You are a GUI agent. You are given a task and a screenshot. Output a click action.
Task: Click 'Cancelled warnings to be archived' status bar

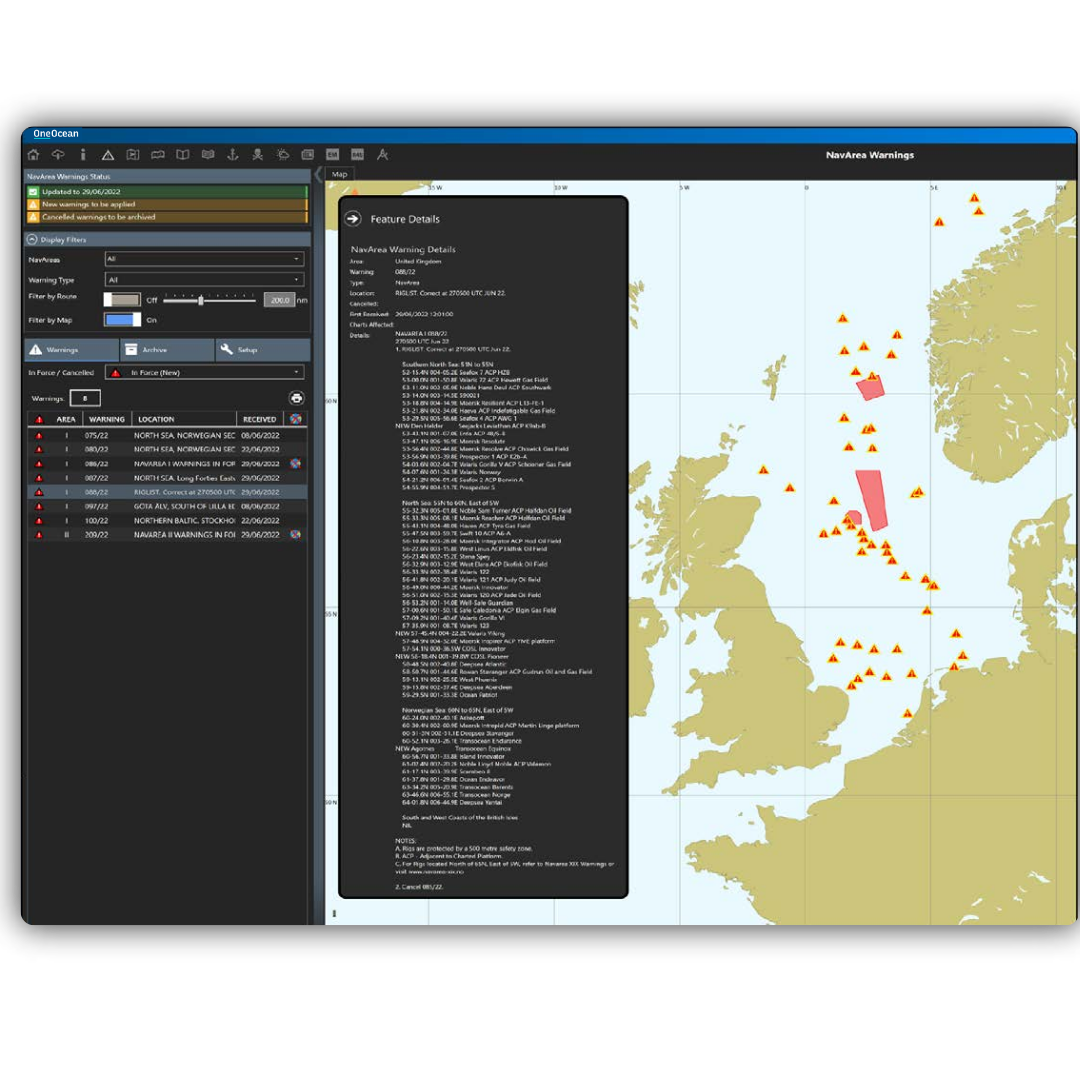[167, 217]
